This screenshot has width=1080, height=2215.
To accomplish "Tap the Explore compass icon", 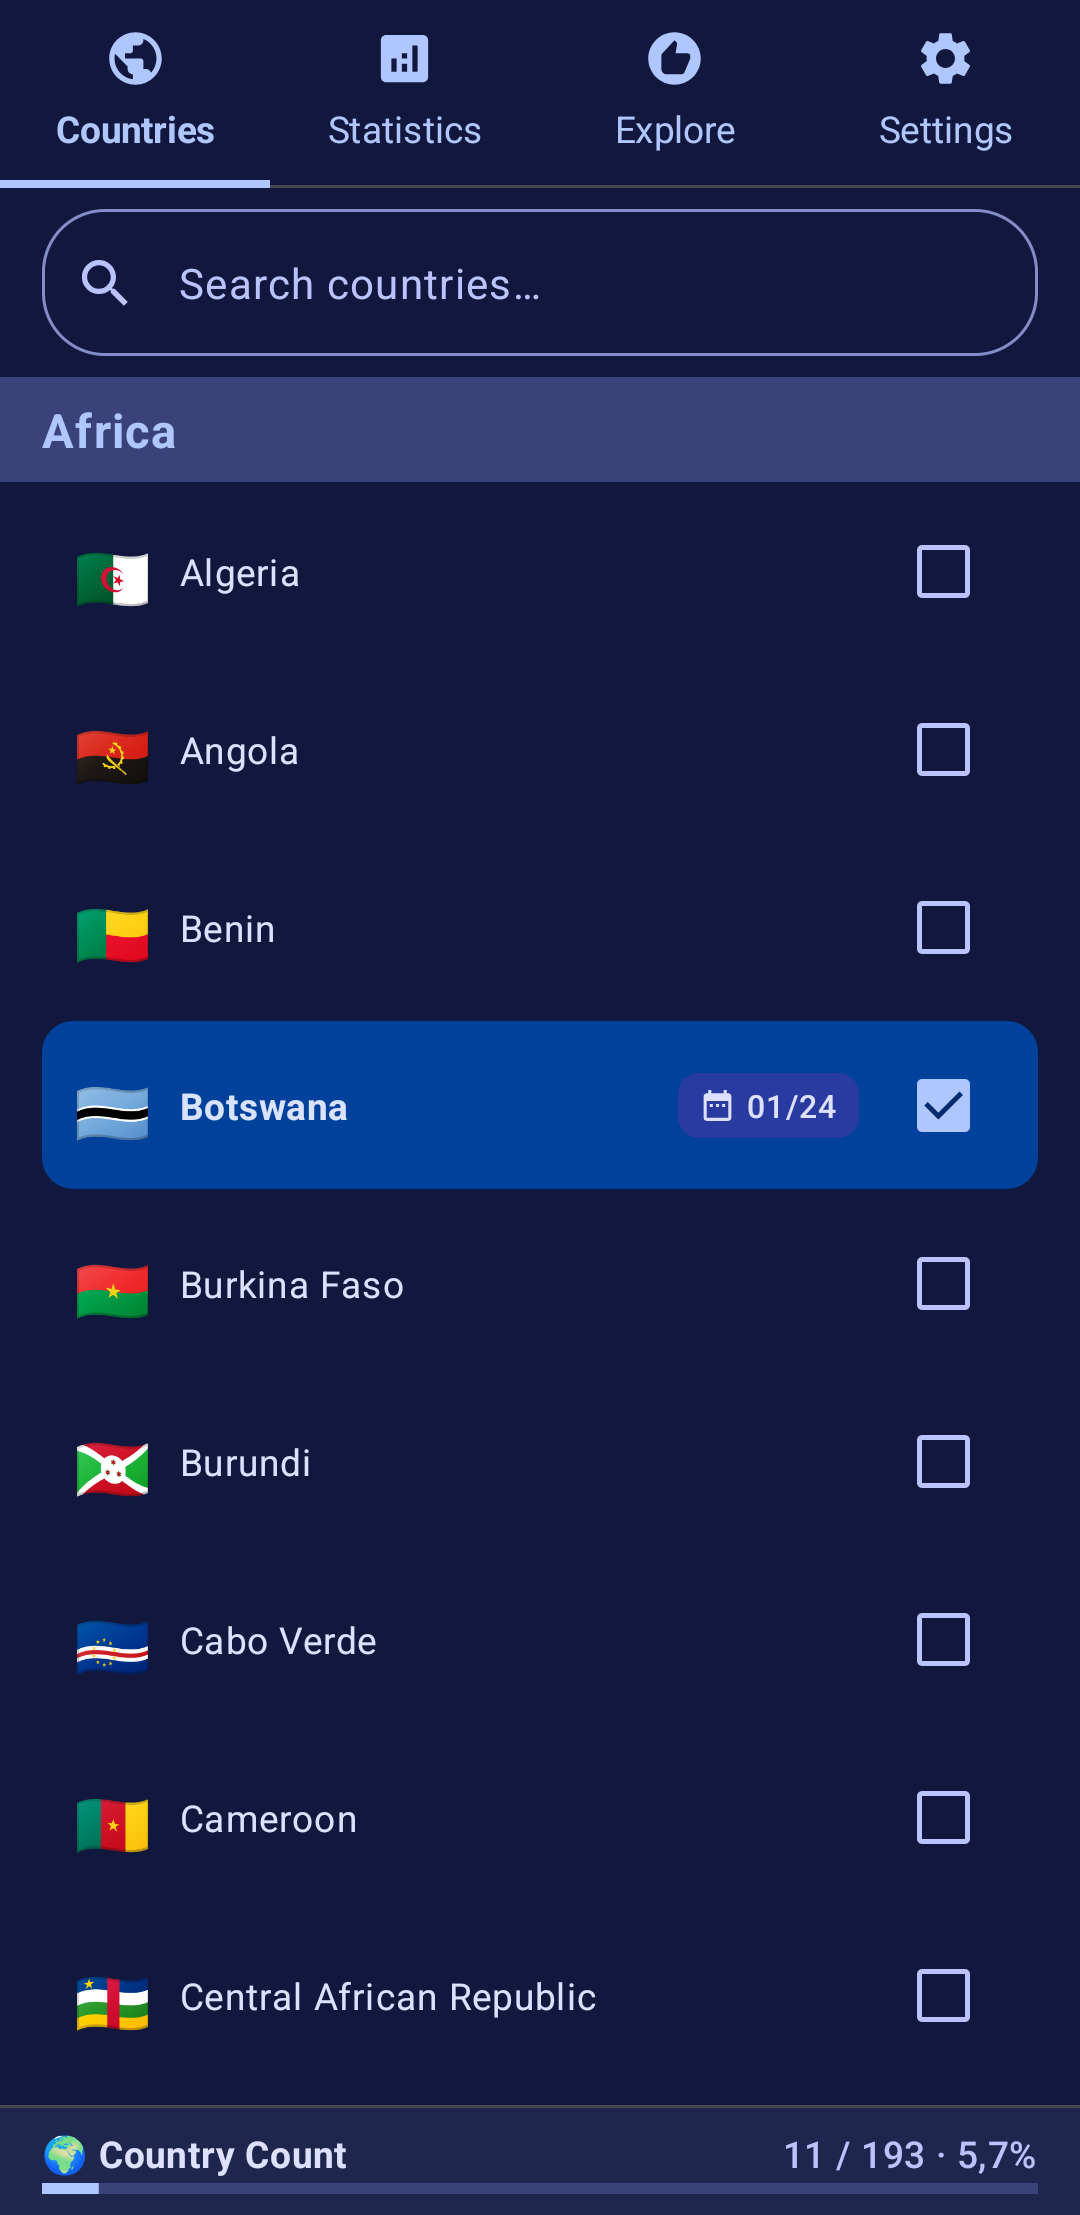I will 674,59.
